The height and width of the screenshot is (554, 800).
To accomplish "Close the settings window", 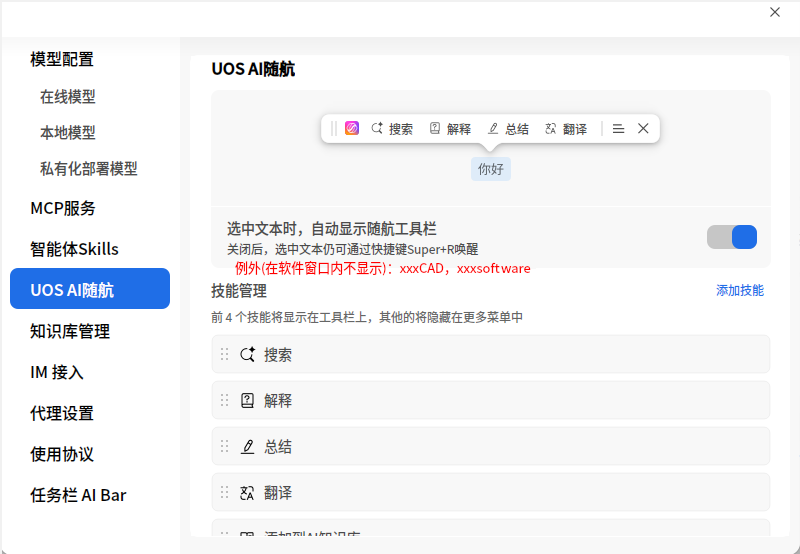I will tap(775, 12).
